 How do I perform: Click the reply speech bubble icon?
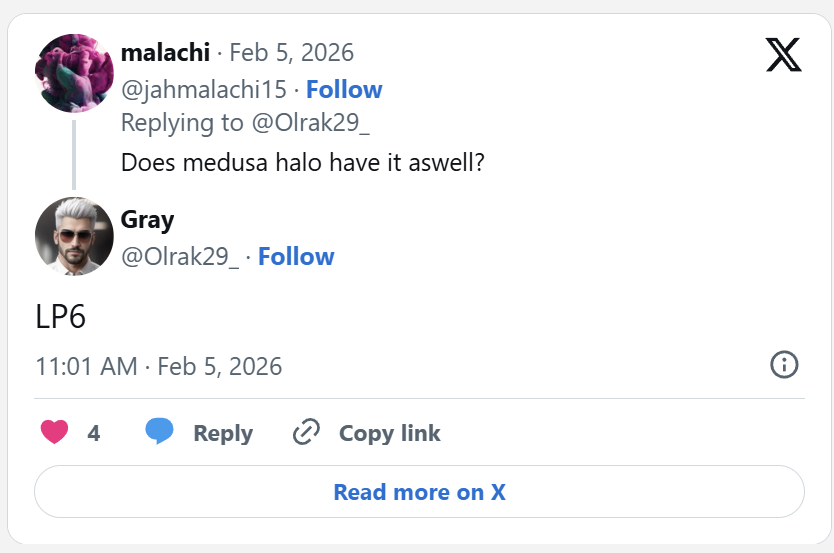click(159, 432)
